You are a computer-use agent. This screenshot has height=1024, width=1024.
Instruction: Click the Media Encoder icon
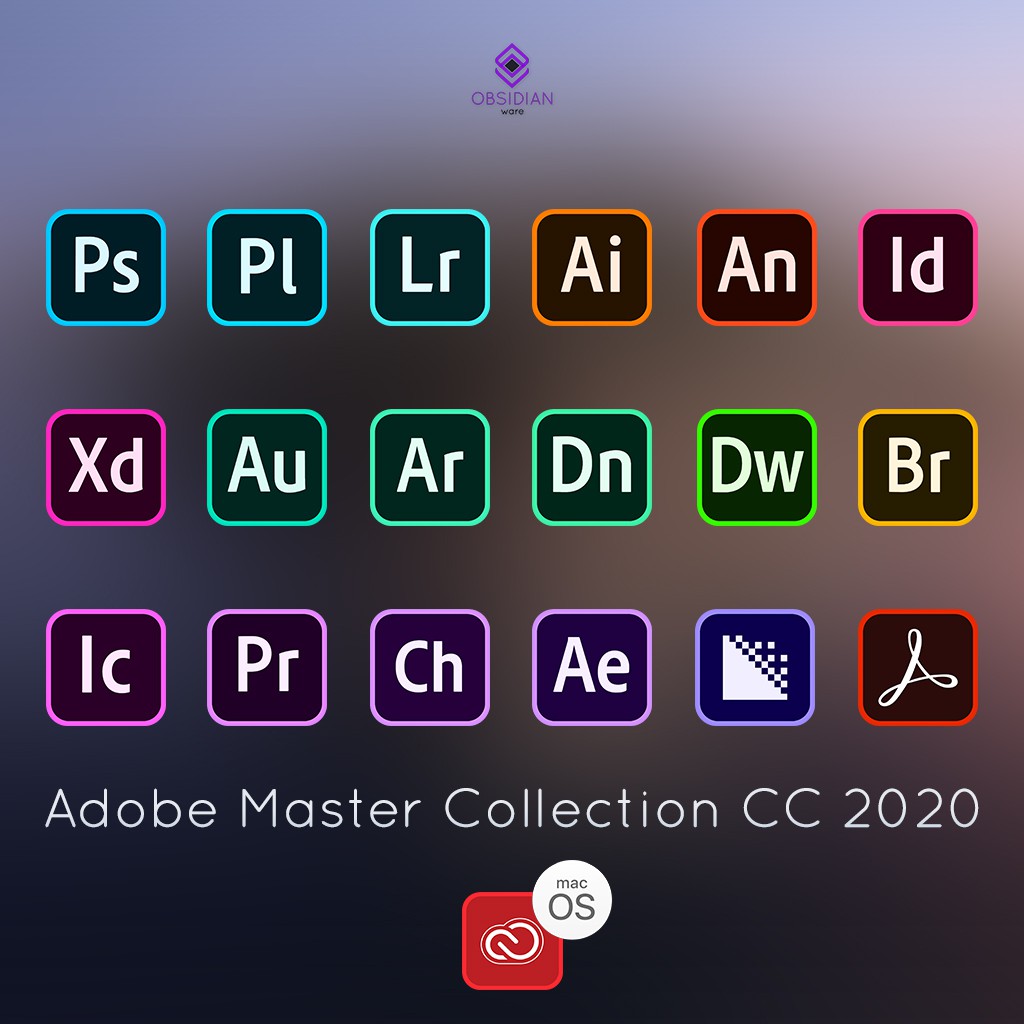click(755, 667)
